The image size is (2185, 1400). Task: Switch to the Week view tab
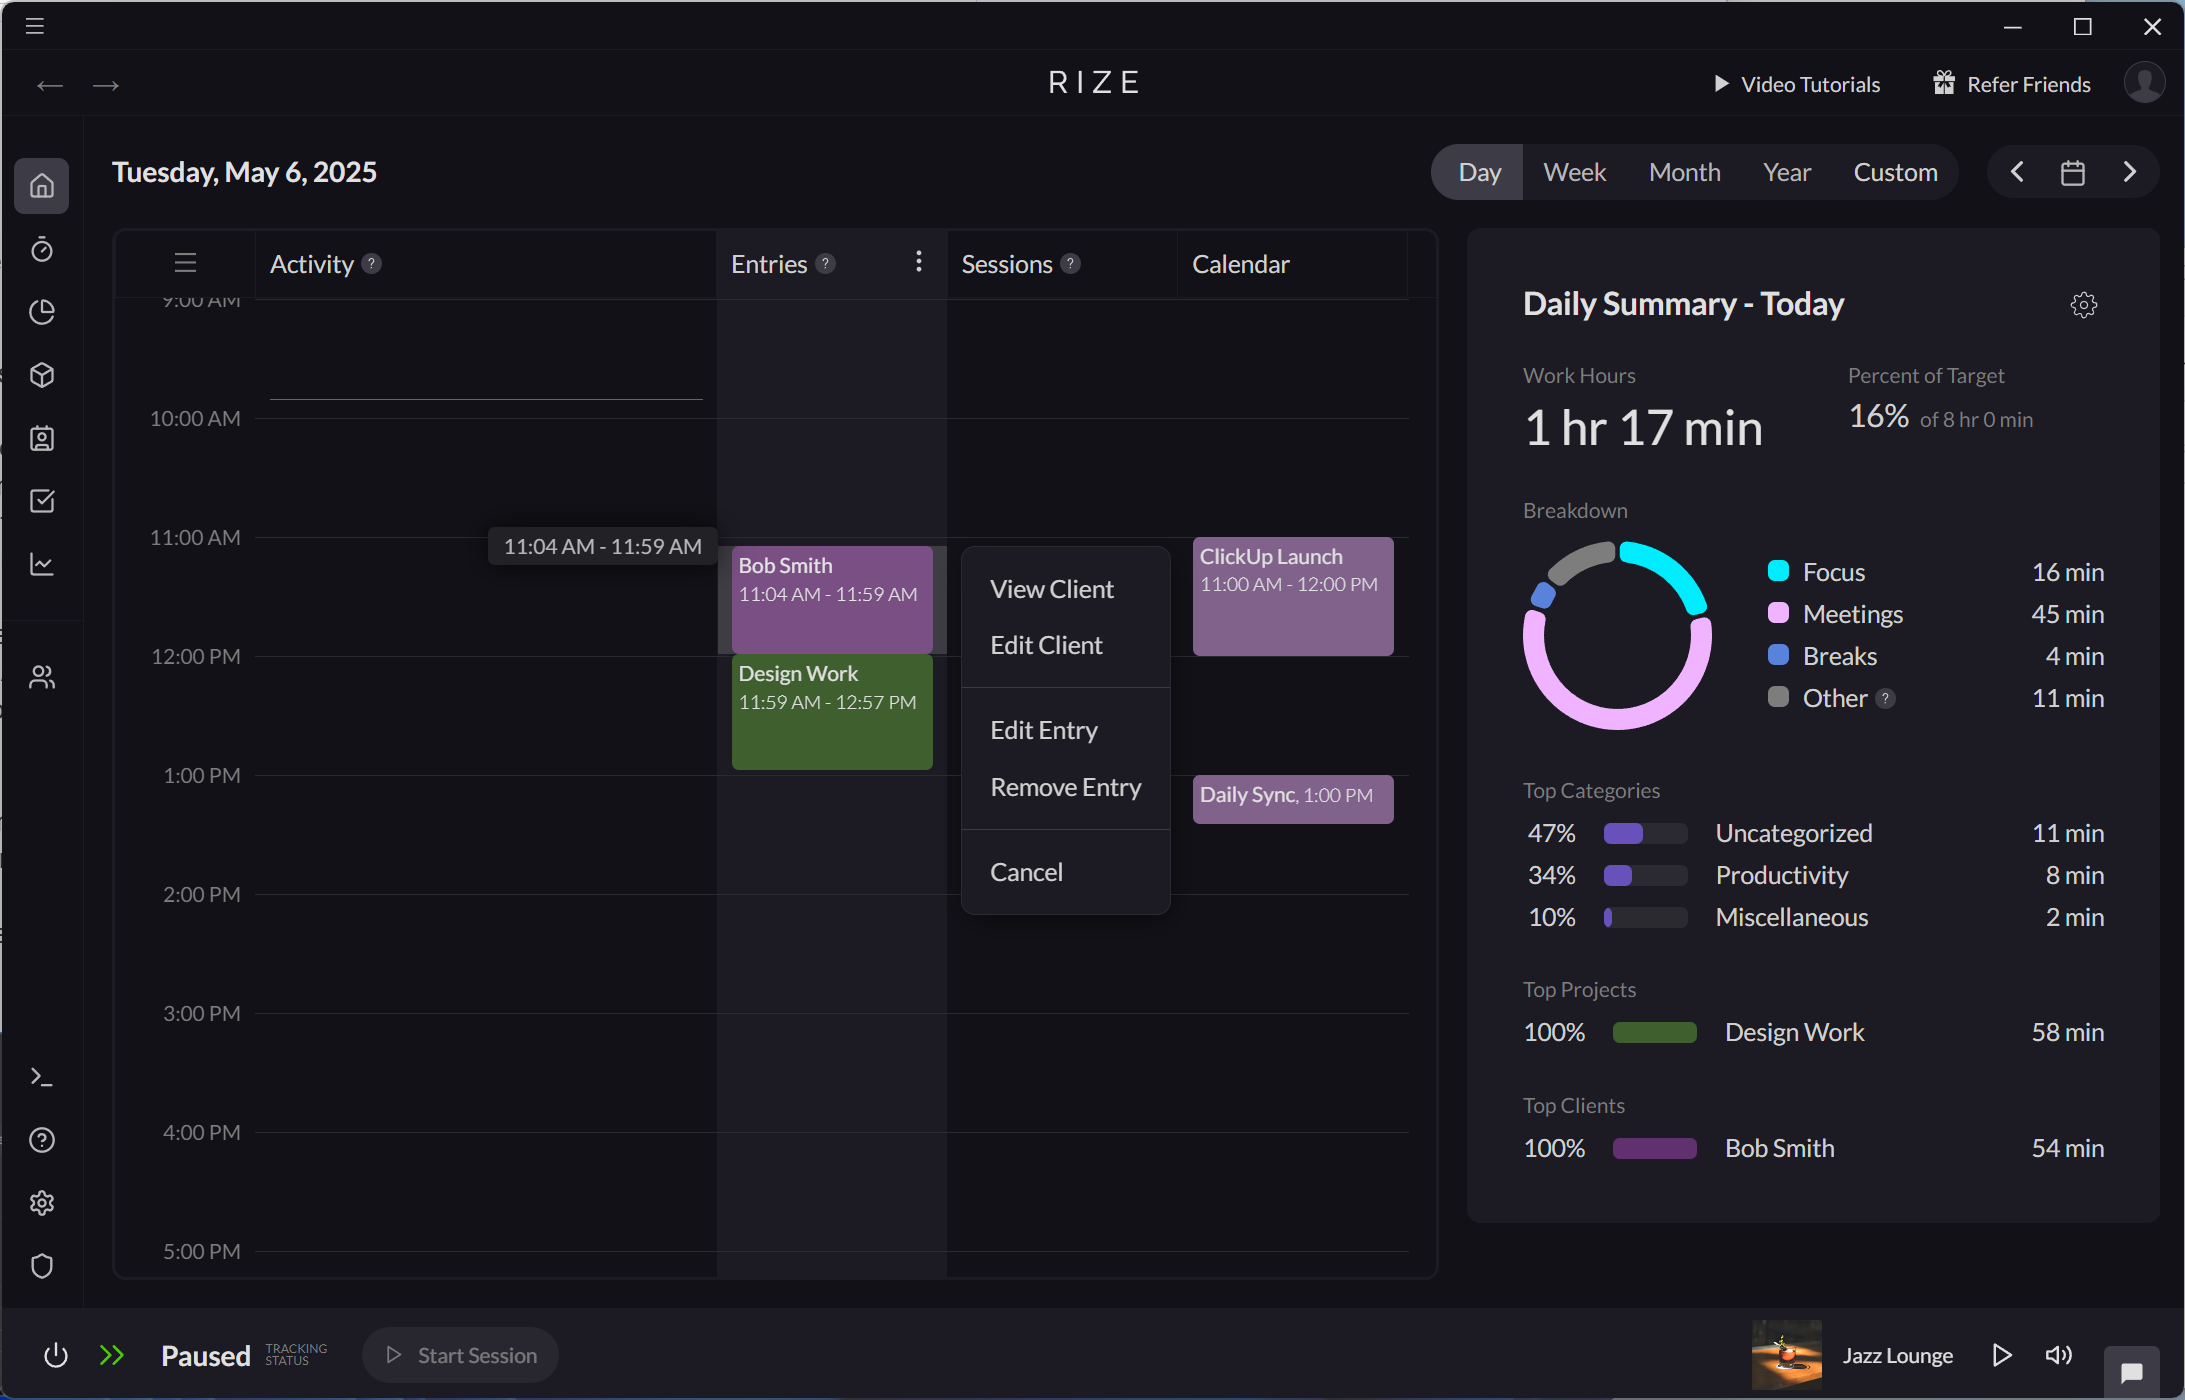[x=1573, y=171]
